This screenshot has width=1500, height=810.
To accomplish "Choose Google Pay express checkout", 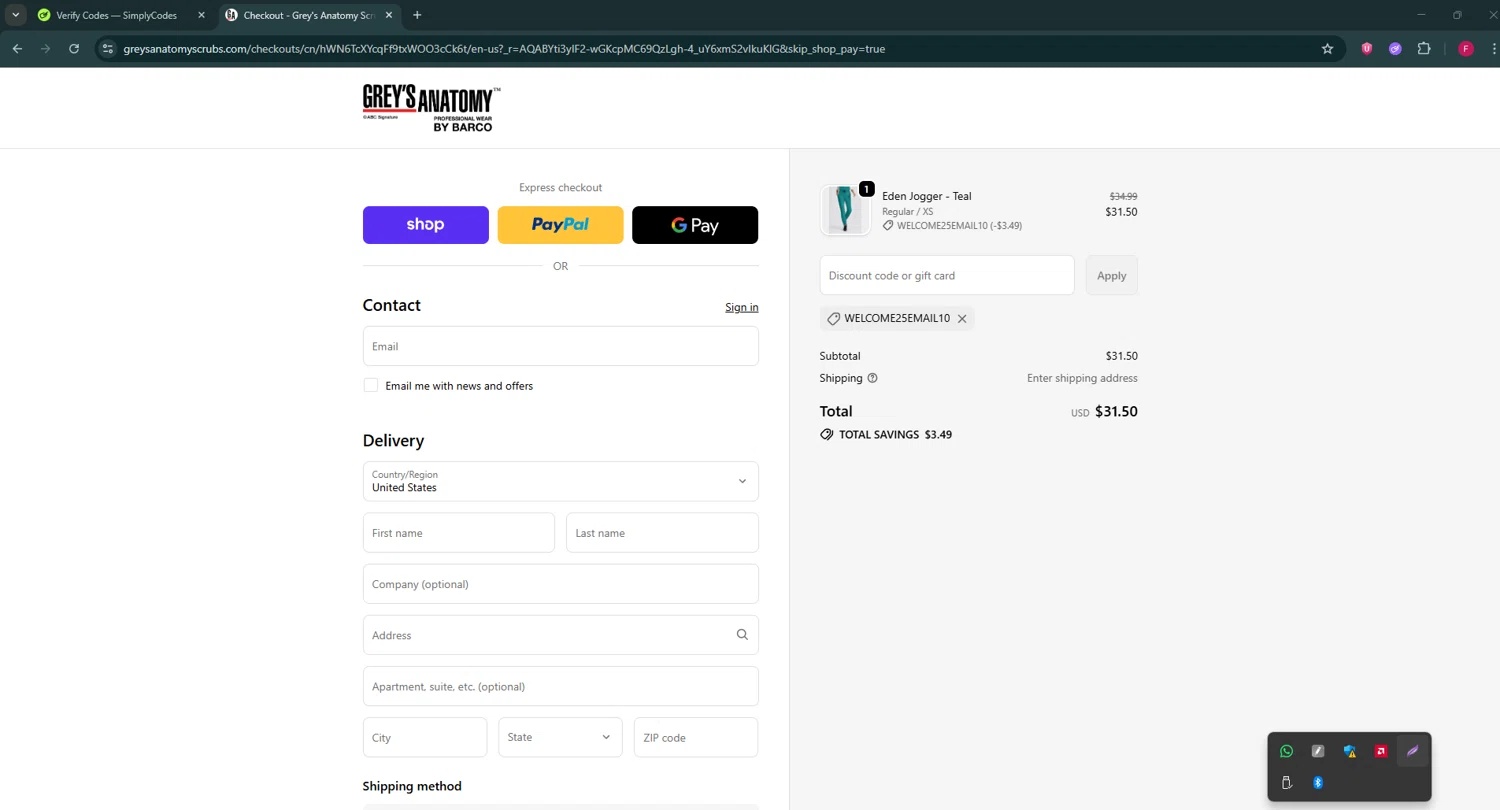I will point(695,225).
